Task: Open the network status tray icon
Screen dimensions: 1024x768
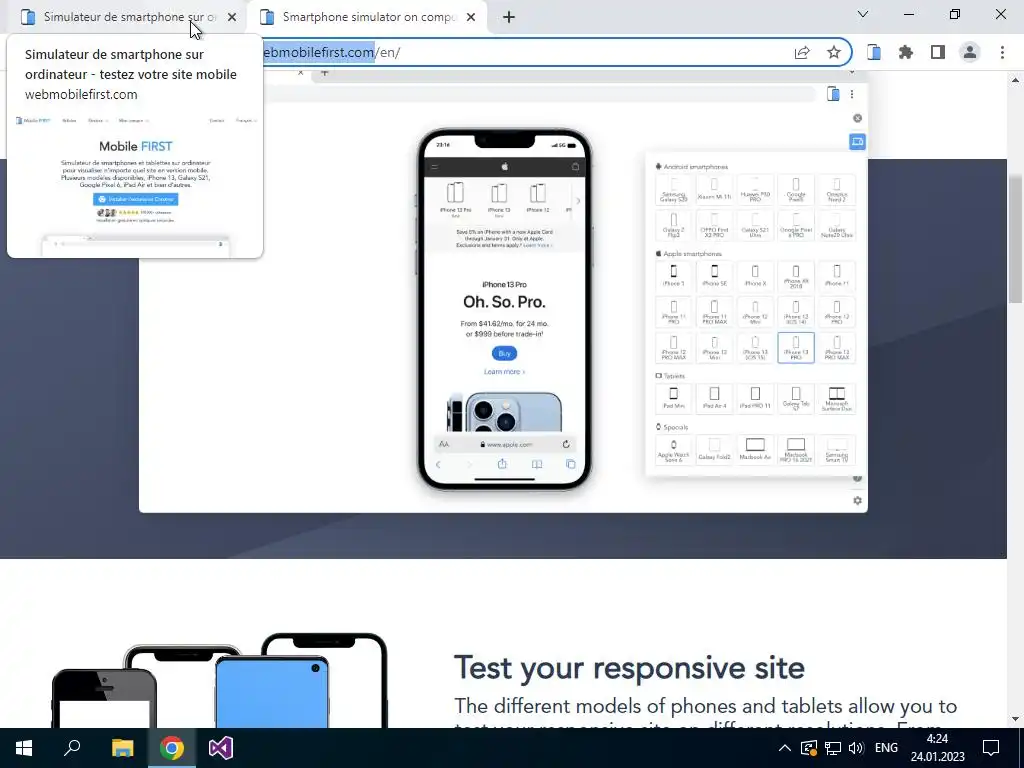Action: [833, 748]
